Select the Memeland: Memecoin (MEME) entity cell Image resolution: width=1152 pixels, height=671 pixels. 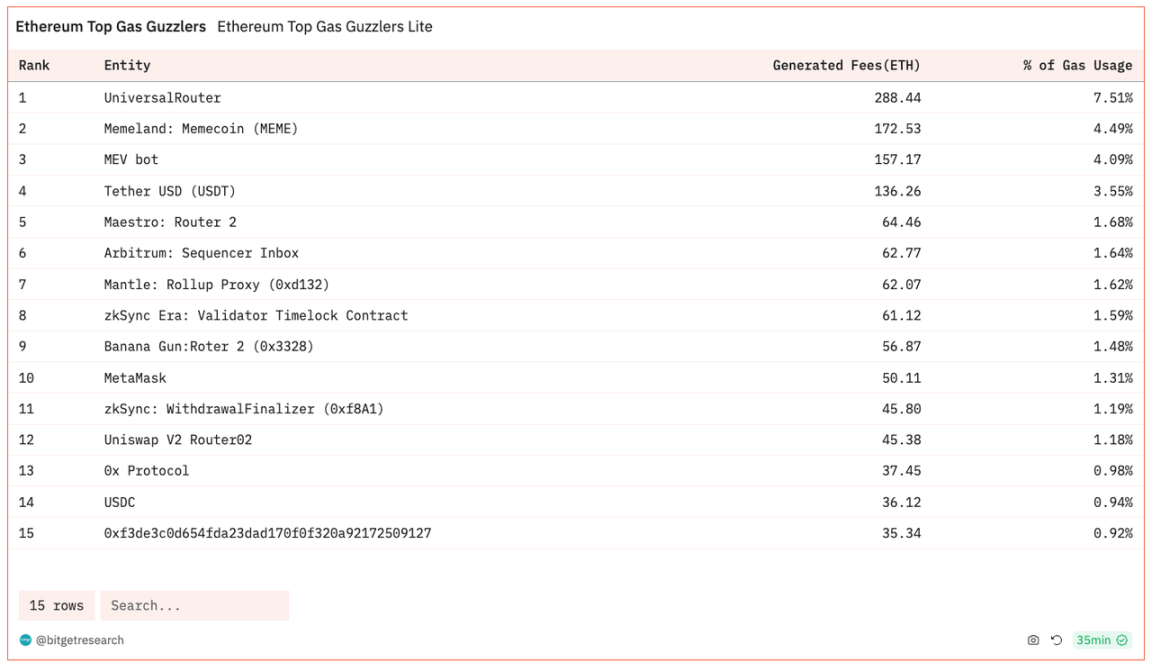click(x=200, y=129)
